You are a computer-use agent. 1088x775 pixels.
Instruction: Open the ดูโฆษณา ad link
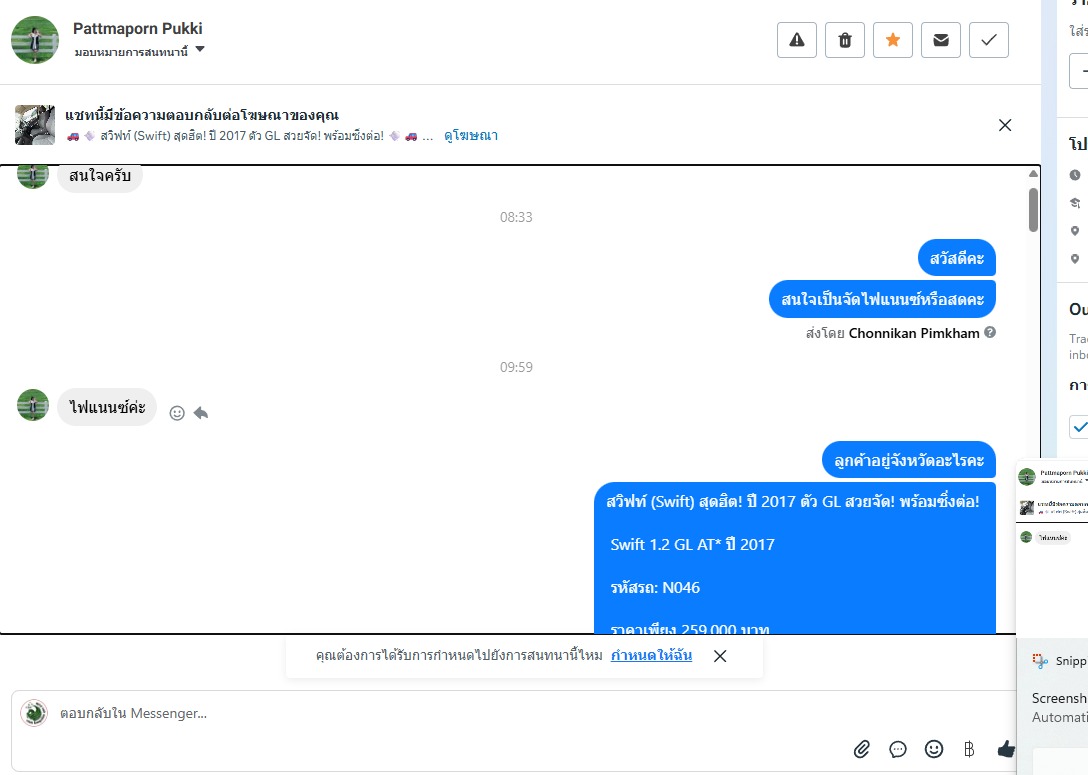click(x=470, y=136)
